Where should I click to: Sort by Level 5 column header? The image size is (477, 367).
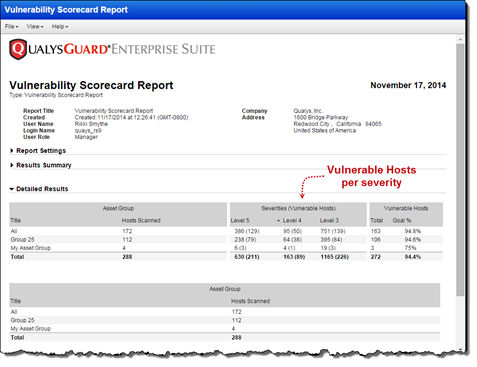click(x=240, y=220)
